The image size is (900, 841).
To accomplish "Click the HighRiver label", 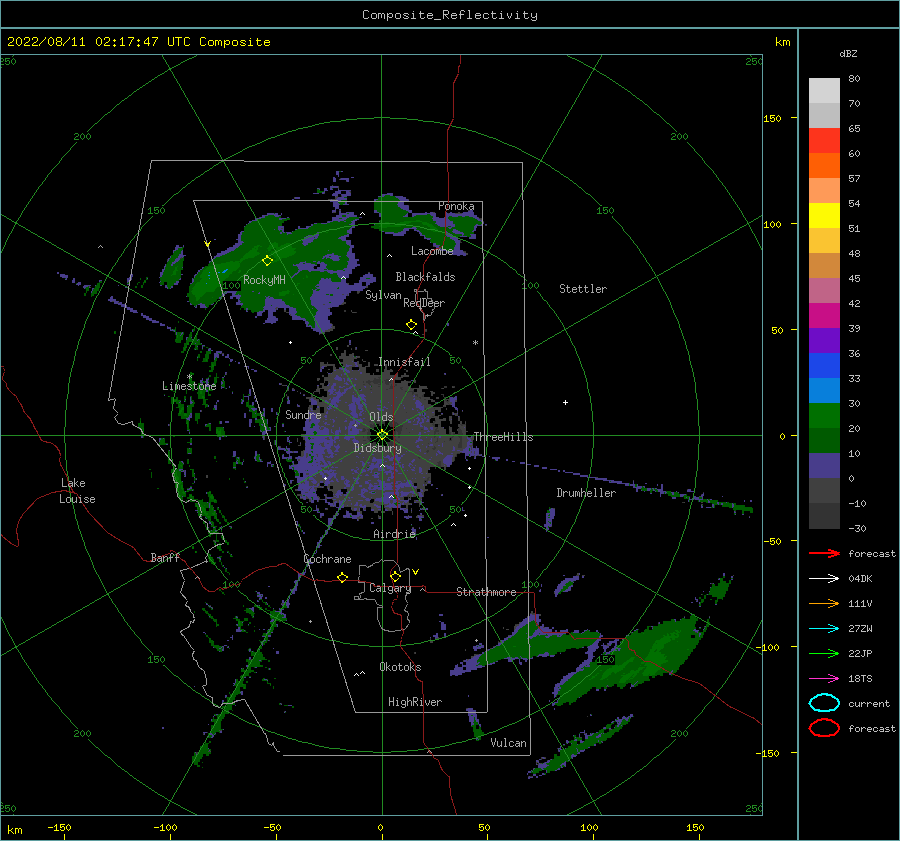I will tap(415, 702).
